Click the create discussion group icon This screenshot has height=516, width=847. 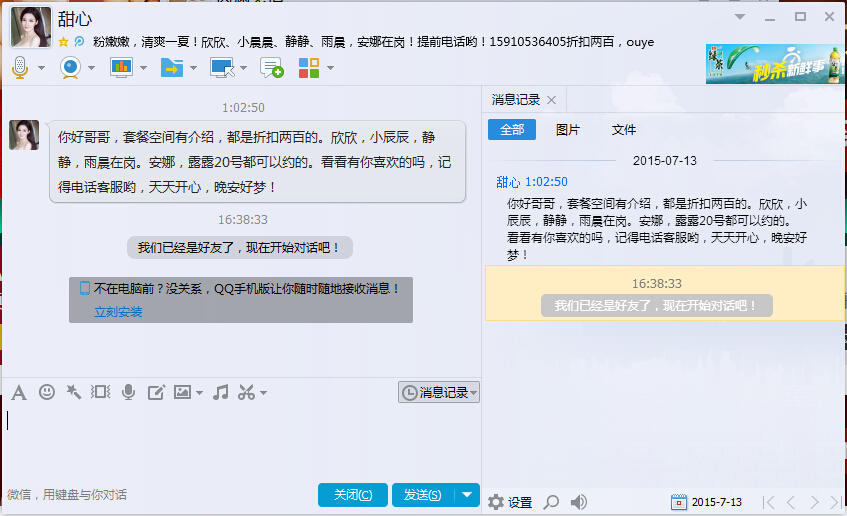271,68
